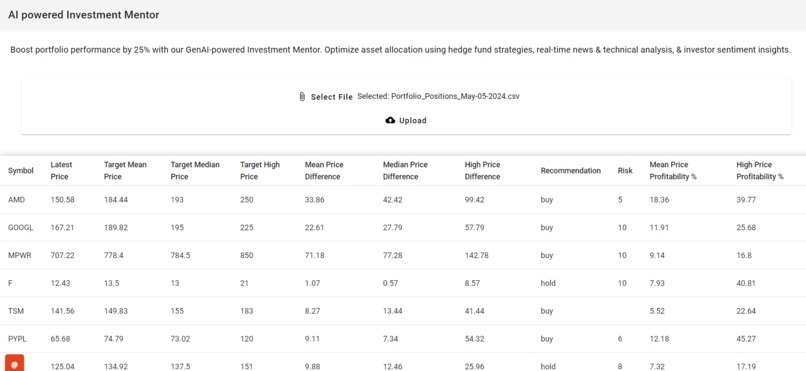Select the PYPL symbol cell
This screenshot has width=806, height=371.
pos(17,339)
